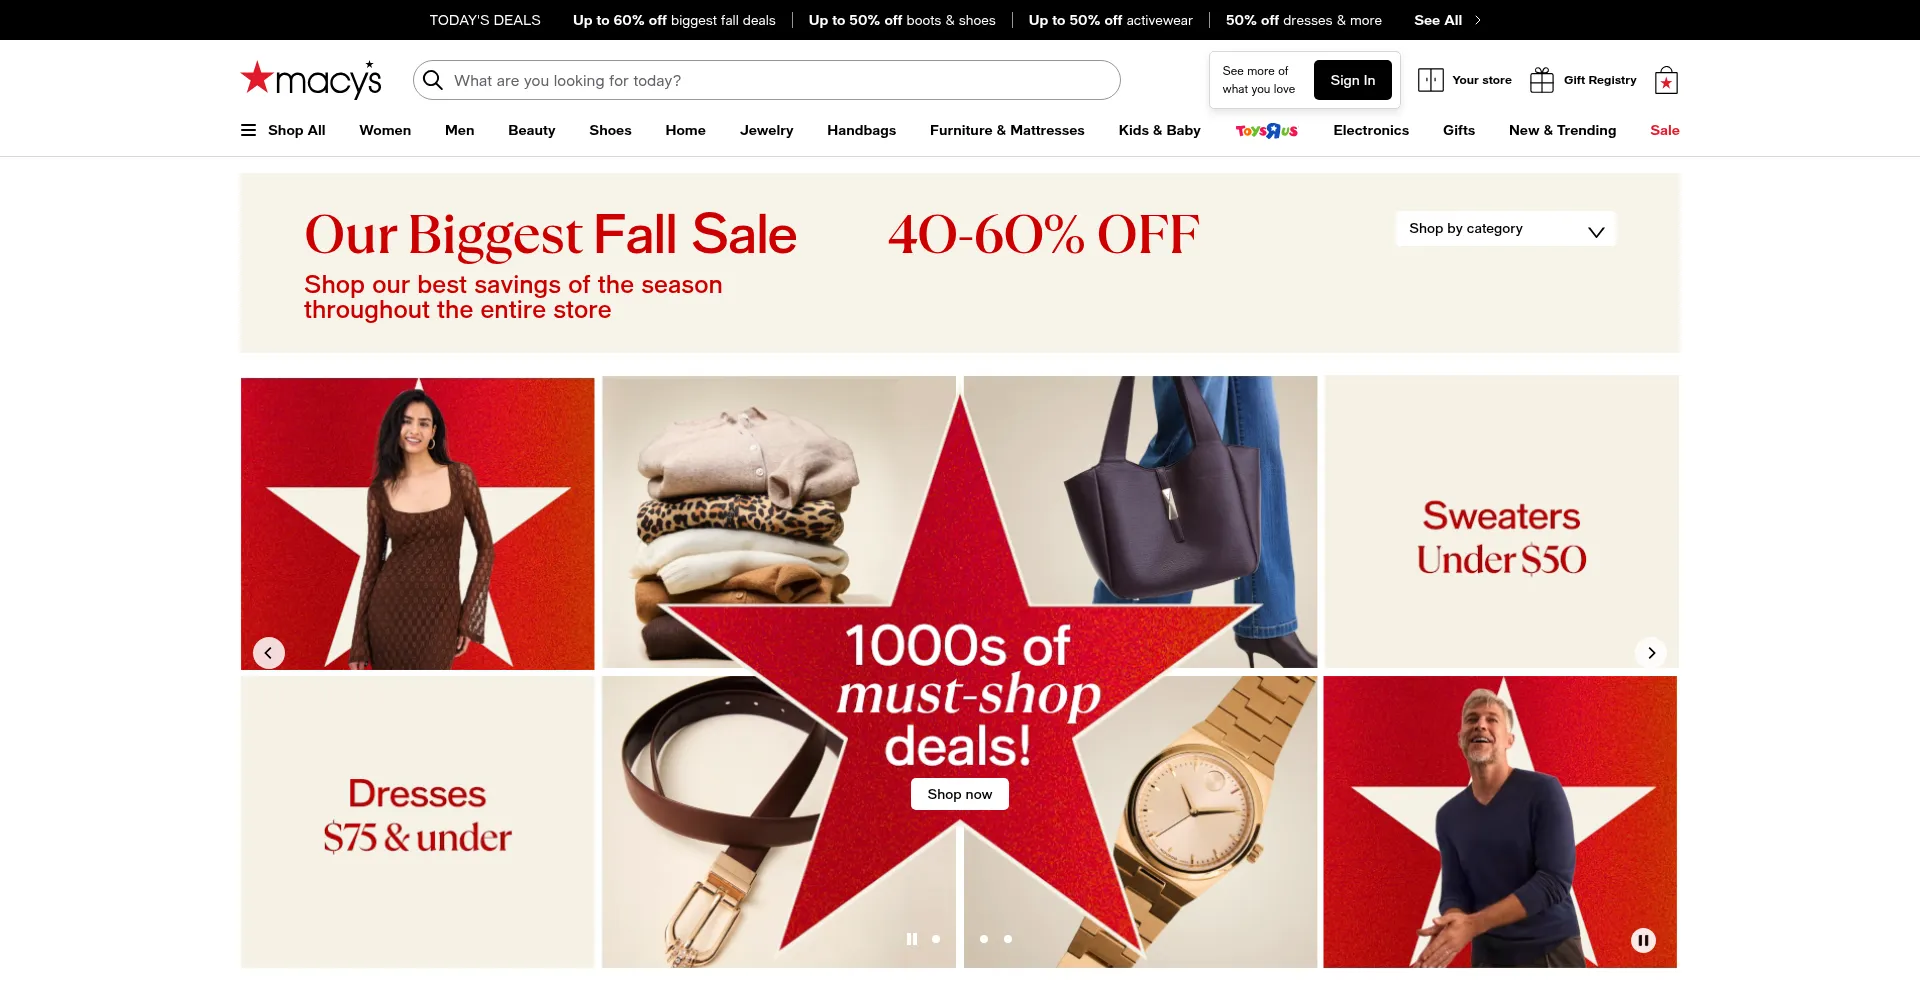Screen dimensions: 1920x993
Task: Click the Sign In button
Action: click(x=1353, y=80)
